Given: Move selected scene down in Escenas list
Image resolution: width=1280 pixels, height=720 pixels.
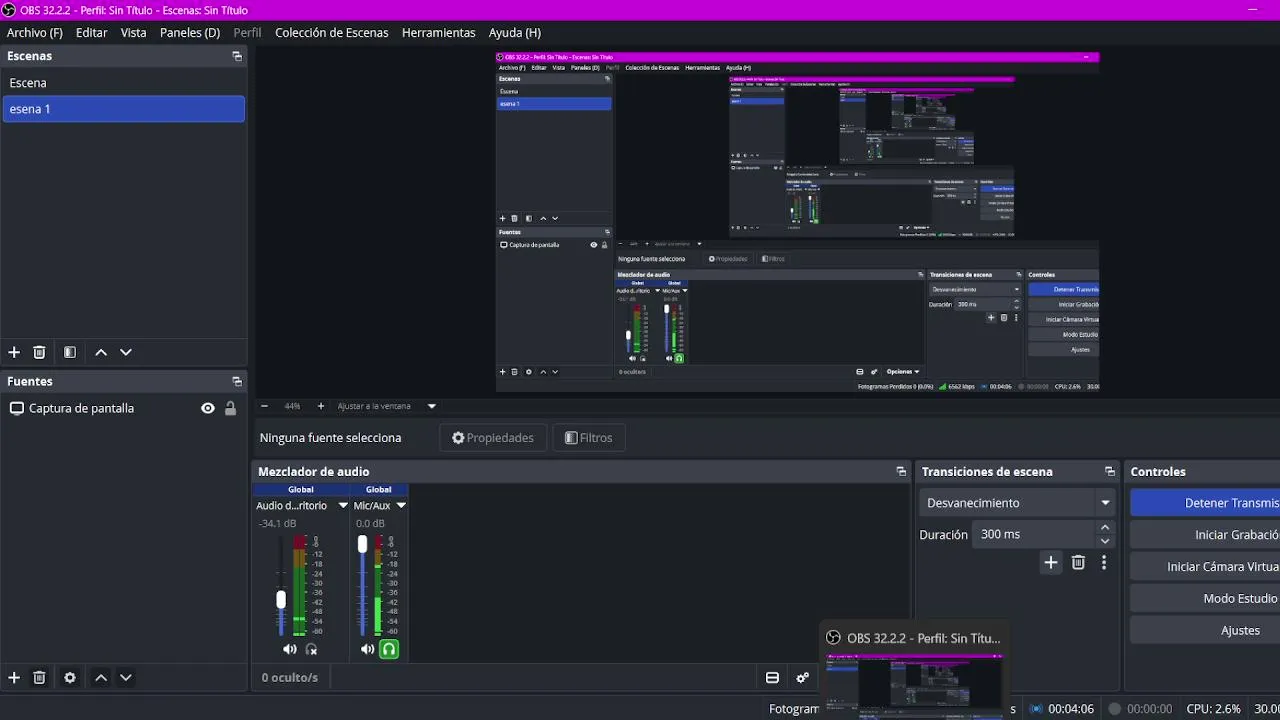Looking at the screenshot, I should 126,352.
